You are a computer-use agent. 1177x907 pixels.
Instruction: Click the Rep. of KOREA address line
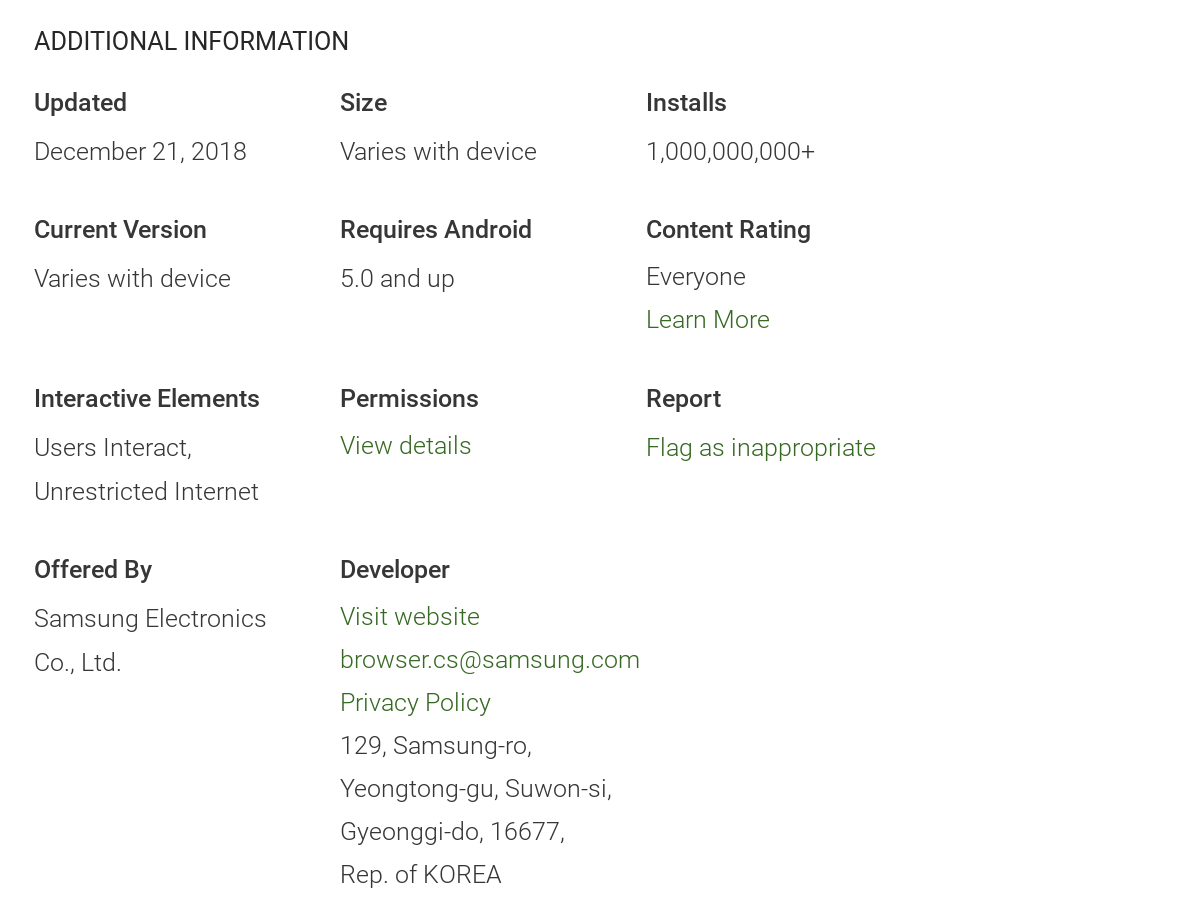pyautogui.click(x=420, y=875)
